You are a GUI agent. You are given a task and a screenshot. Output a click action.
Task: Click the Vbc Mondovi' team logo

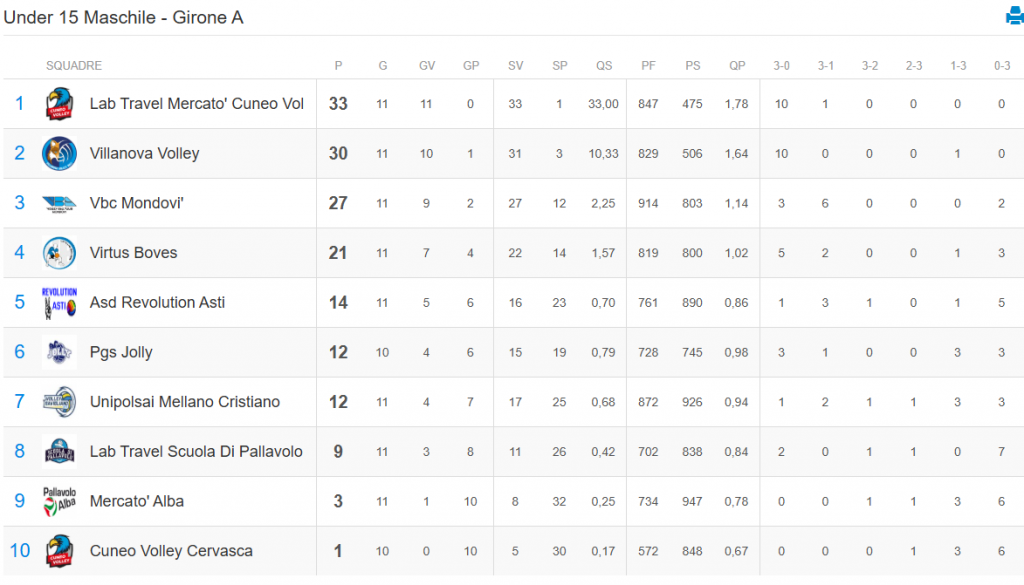pos(59,204)
